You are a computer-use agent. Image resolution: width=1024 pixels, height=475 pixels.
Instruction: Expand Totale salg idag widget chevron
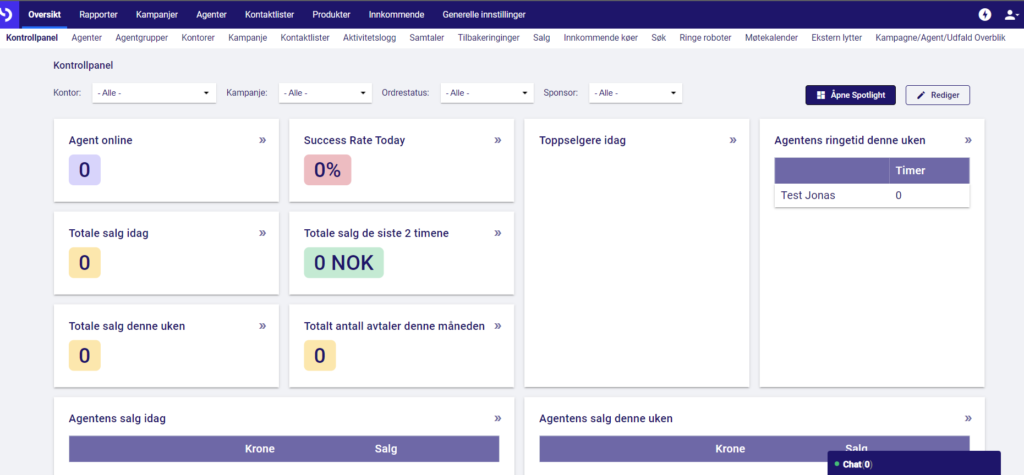[x=263, y=233]
